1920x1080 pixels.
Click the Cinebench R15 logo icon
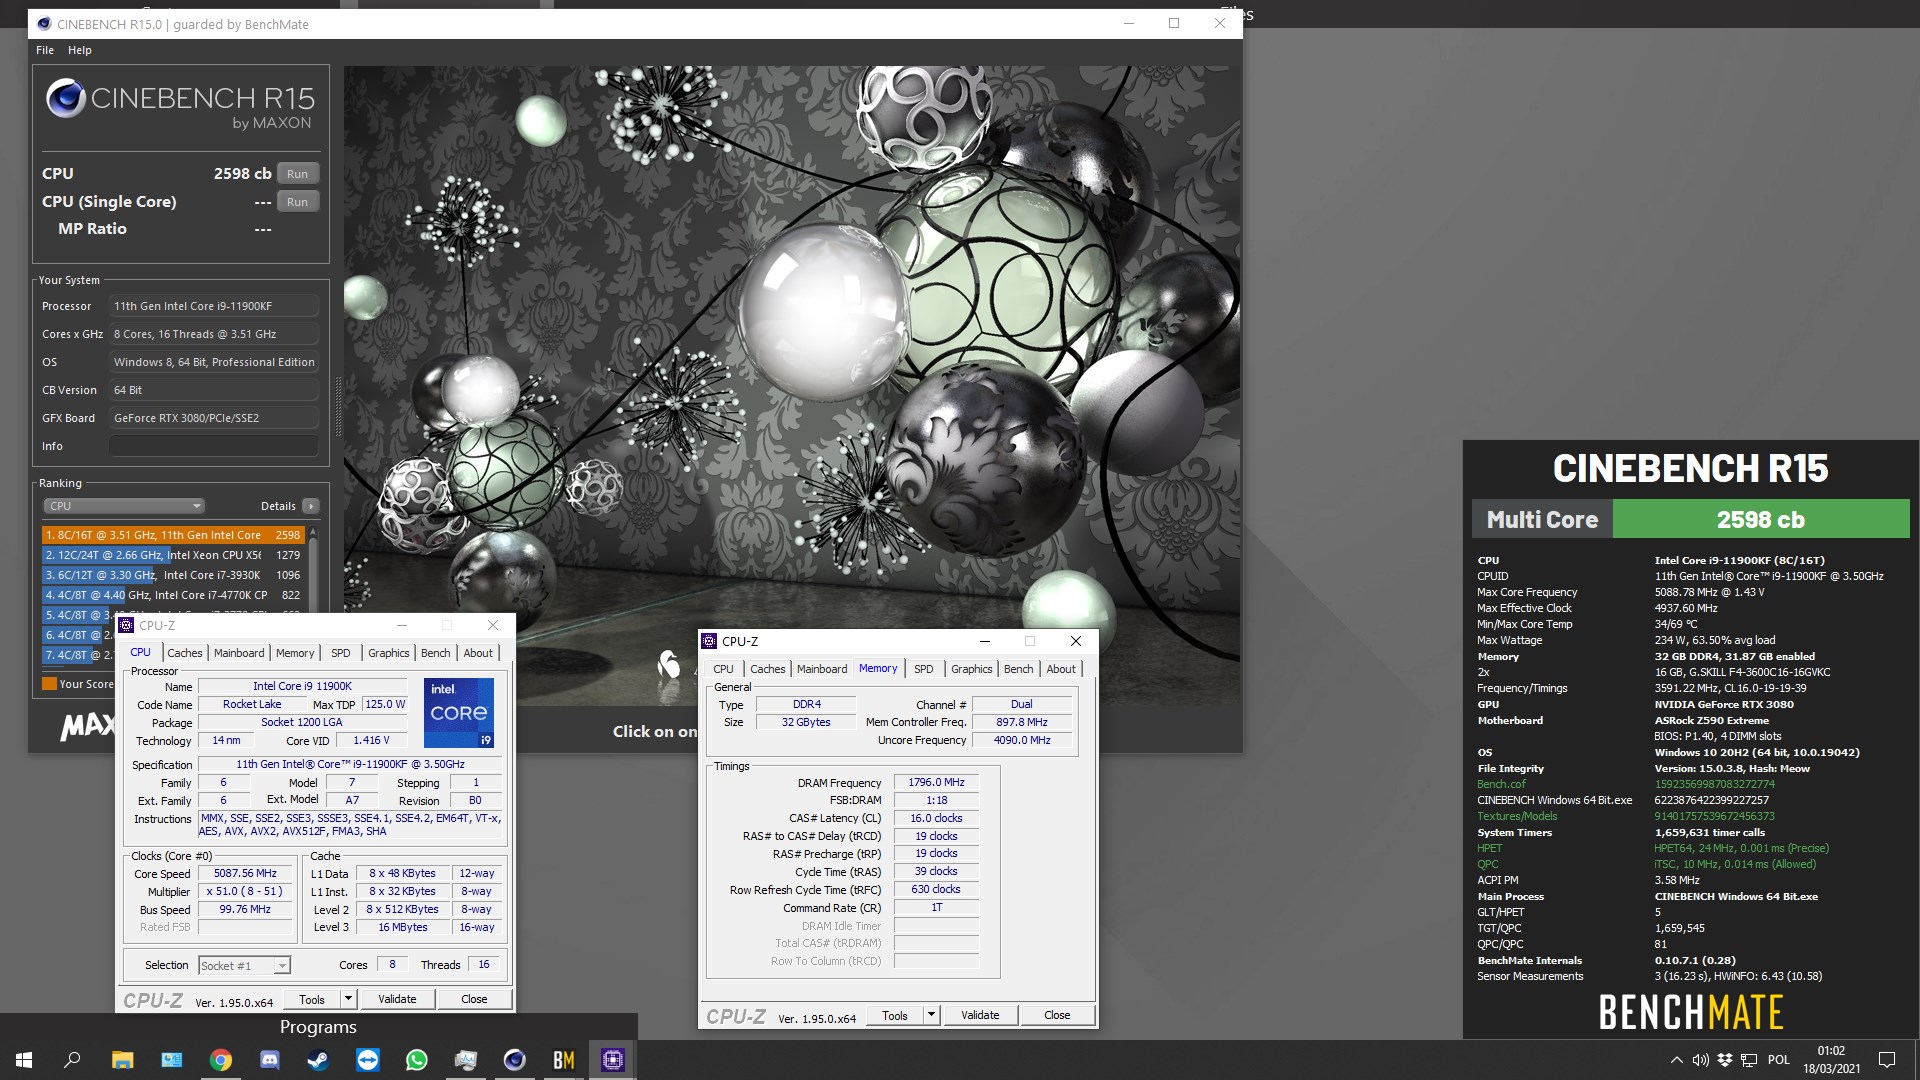(66, 98)
